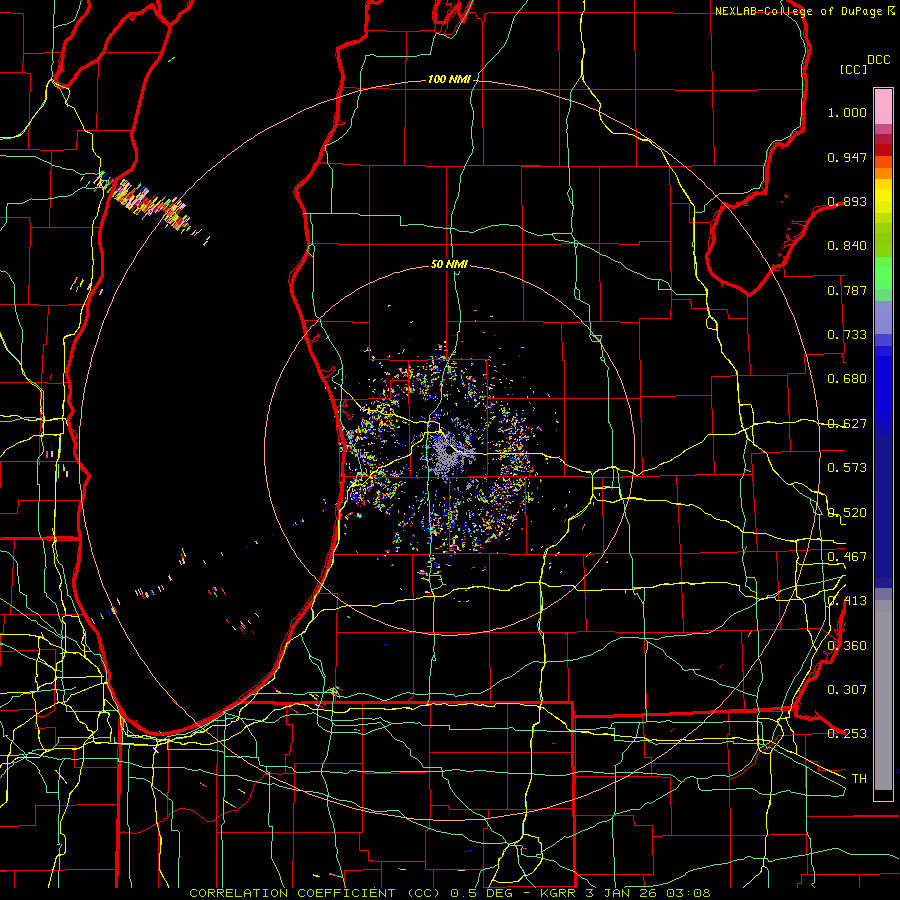Viewport: 900px width, 900px height.
Task: Select the 1.000 scale value
Action: [x=847, y=112]
